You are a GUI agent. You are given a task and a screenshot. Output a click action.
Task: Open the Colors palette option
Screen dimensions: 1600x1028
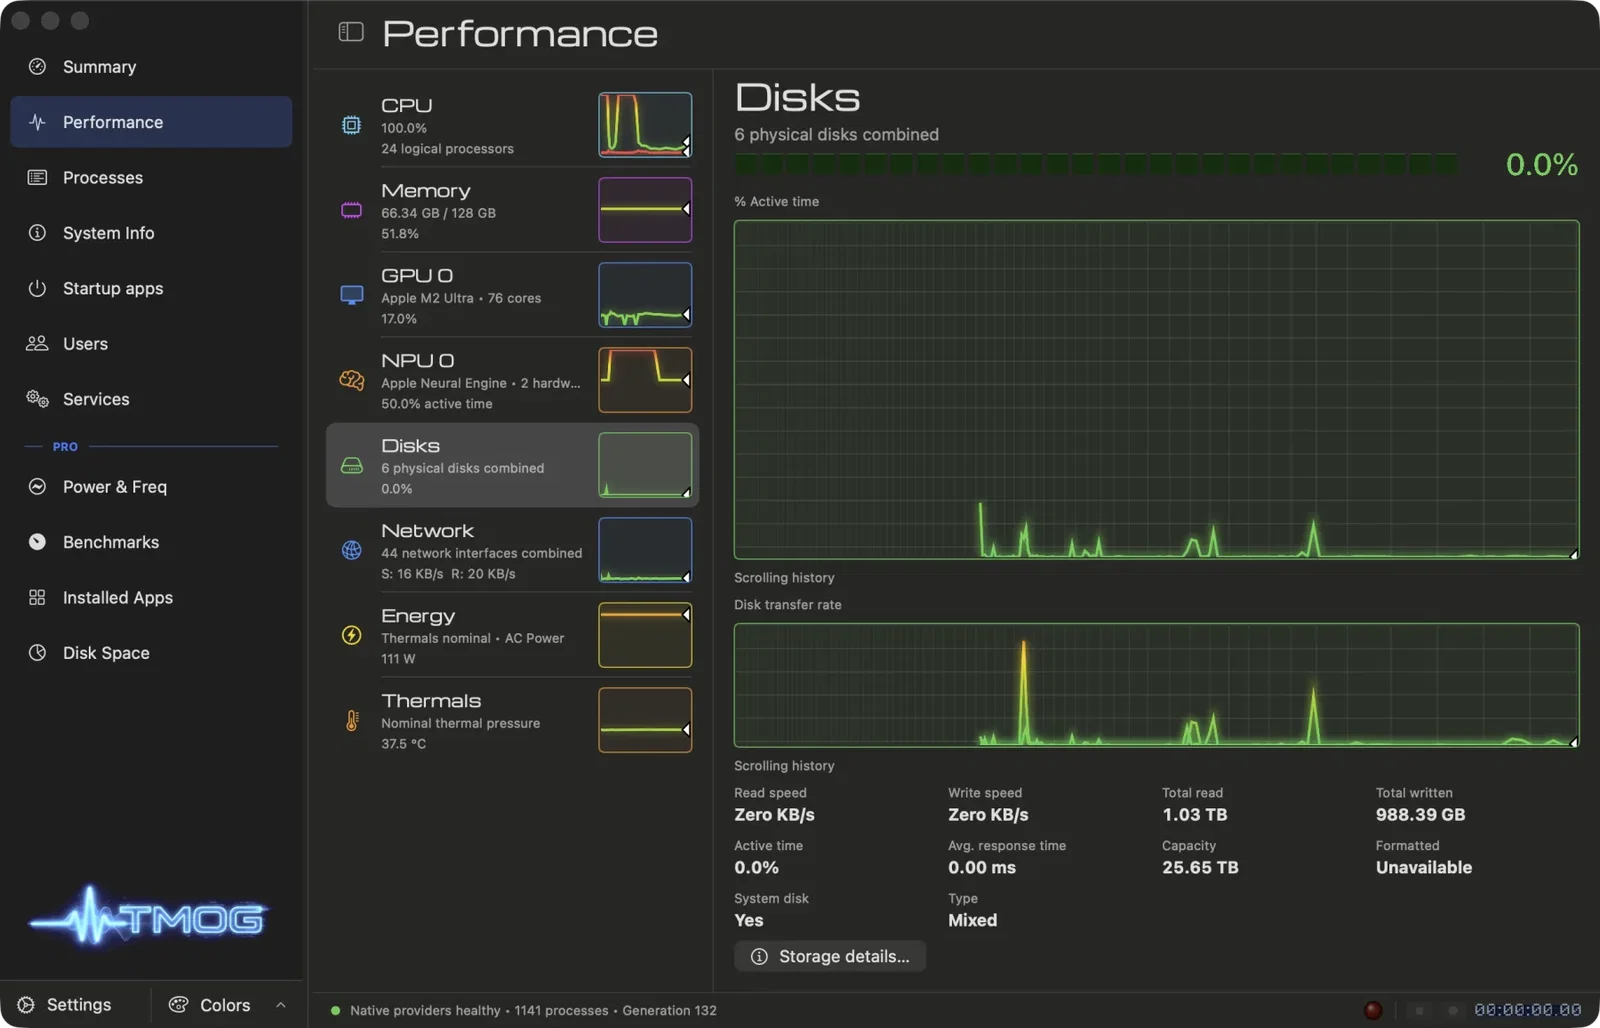click(210, 1005)
